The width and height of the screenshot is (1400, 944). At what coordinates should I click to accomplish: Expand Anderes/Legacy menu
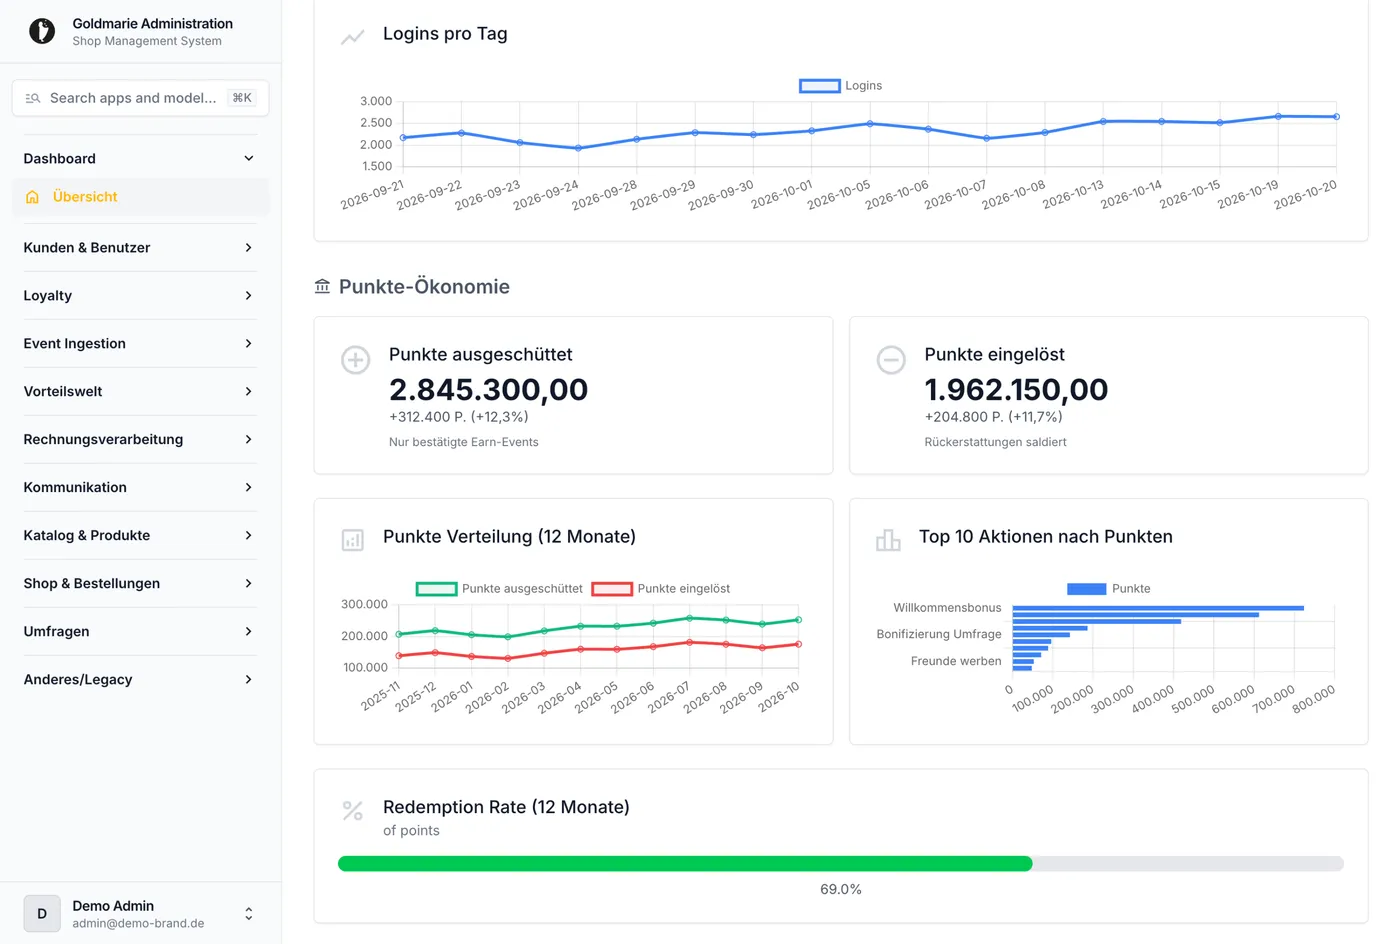(140, 679)
